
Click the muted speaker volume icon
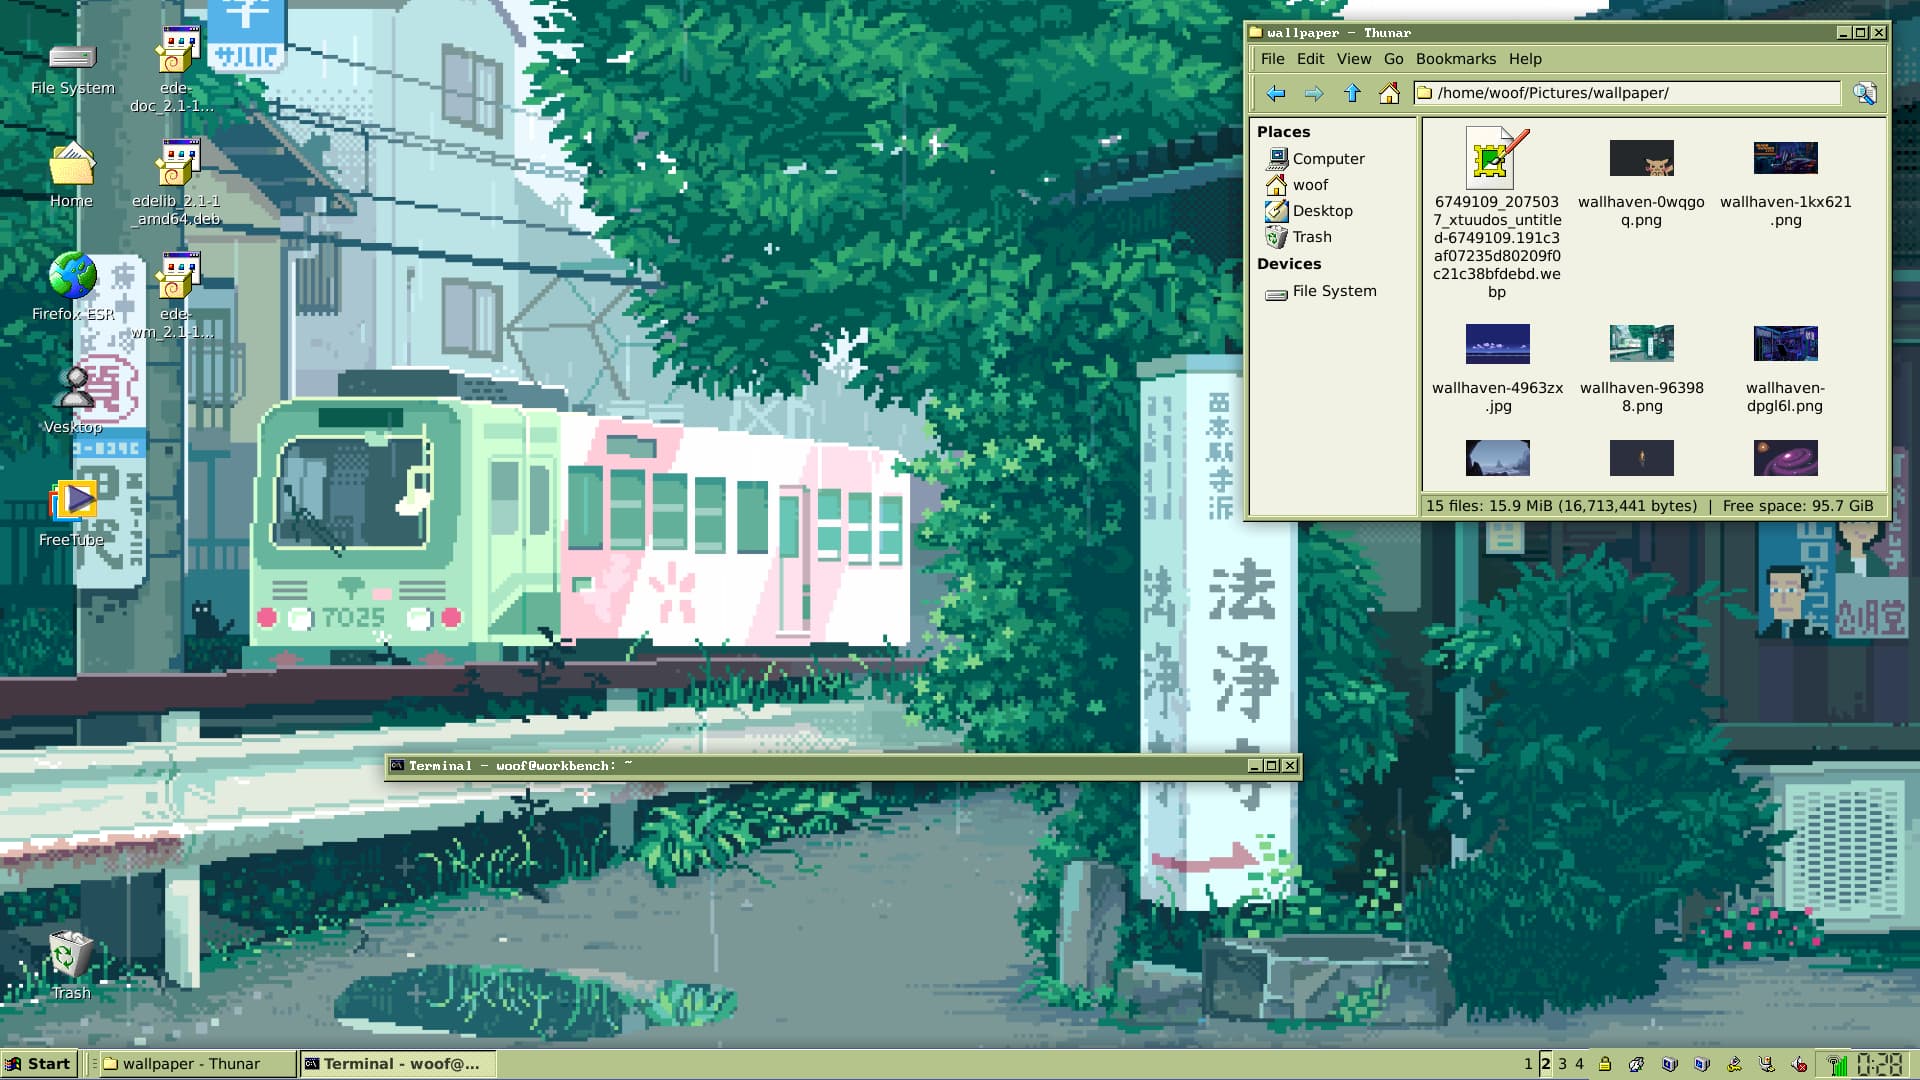coord(1799,1064)
